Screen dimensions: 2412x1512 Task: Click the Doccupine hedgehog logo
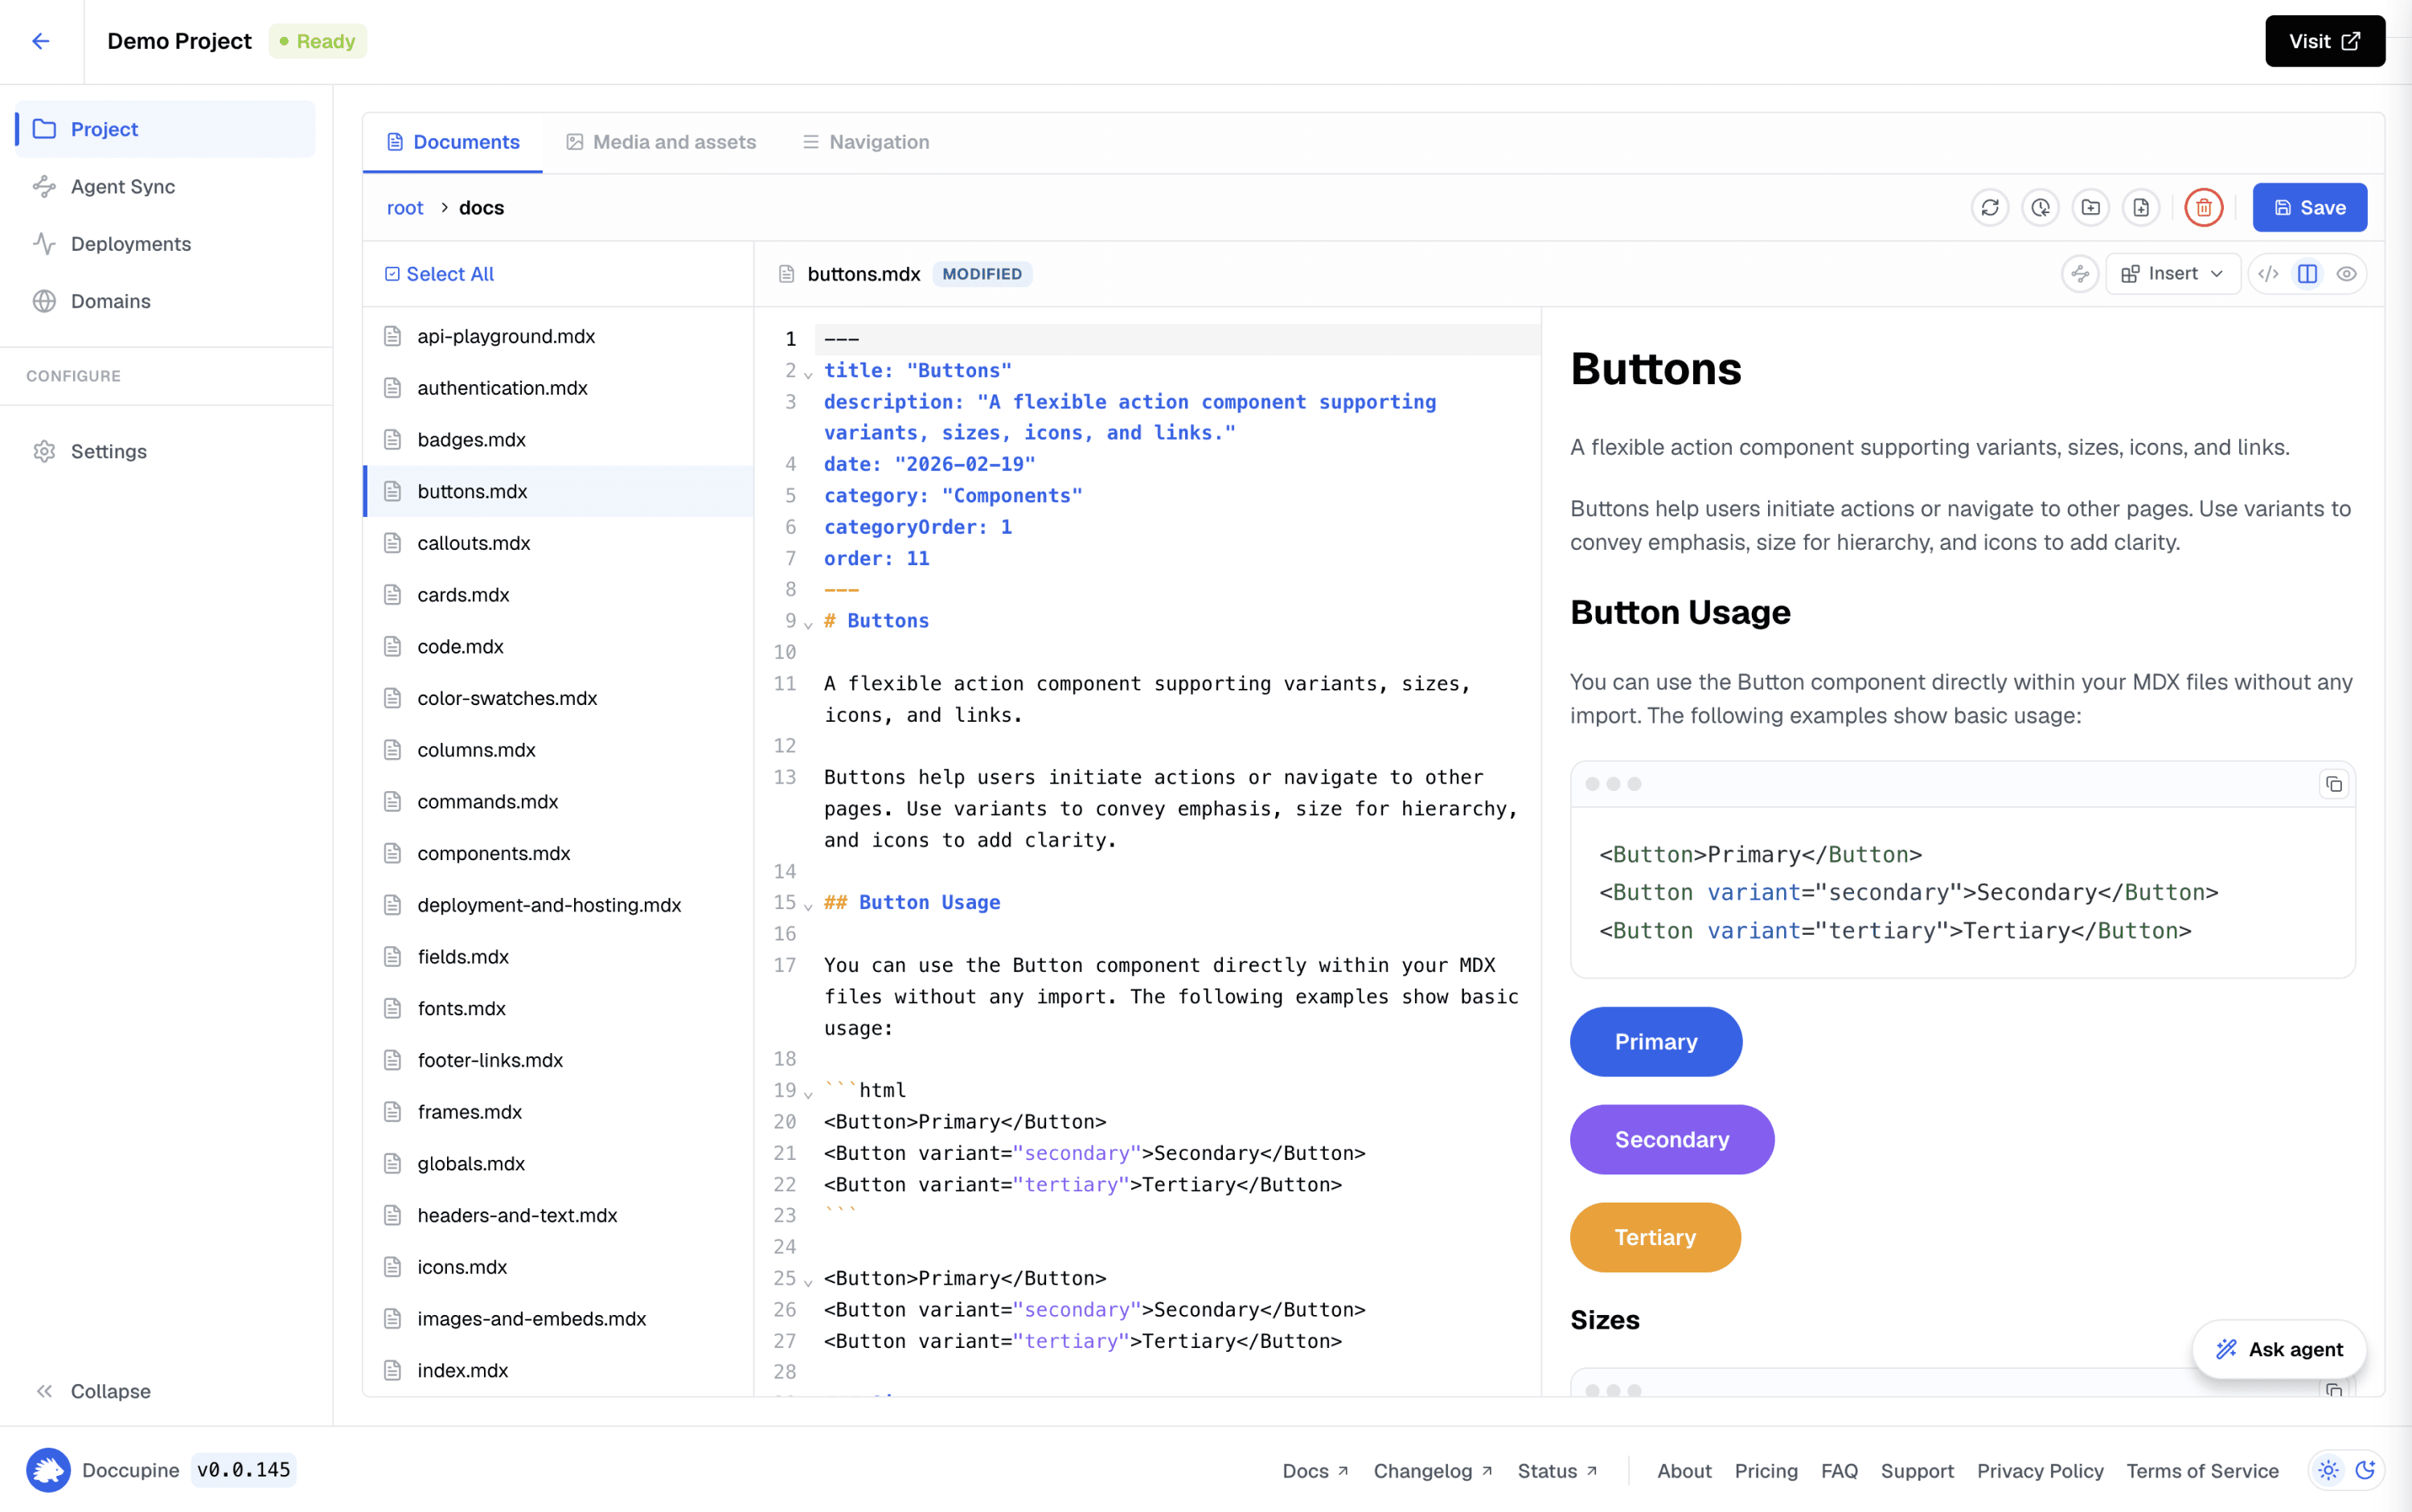[x=48, y=1470]
